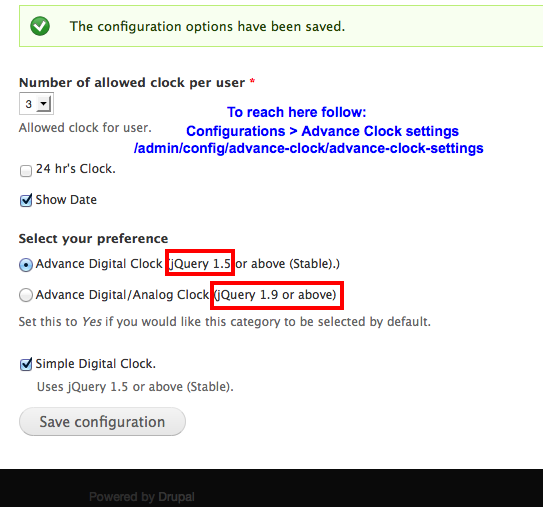Click the 'Simple Digital Clock.' label text
This screenshot has width=543, height=507.
click(x=96, y=364)
